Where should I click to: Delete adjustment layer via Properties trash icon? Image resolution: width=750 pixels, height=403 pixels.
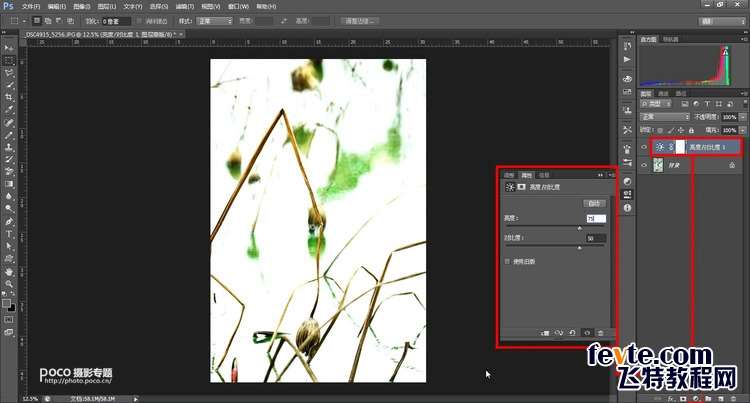(601, 333)
